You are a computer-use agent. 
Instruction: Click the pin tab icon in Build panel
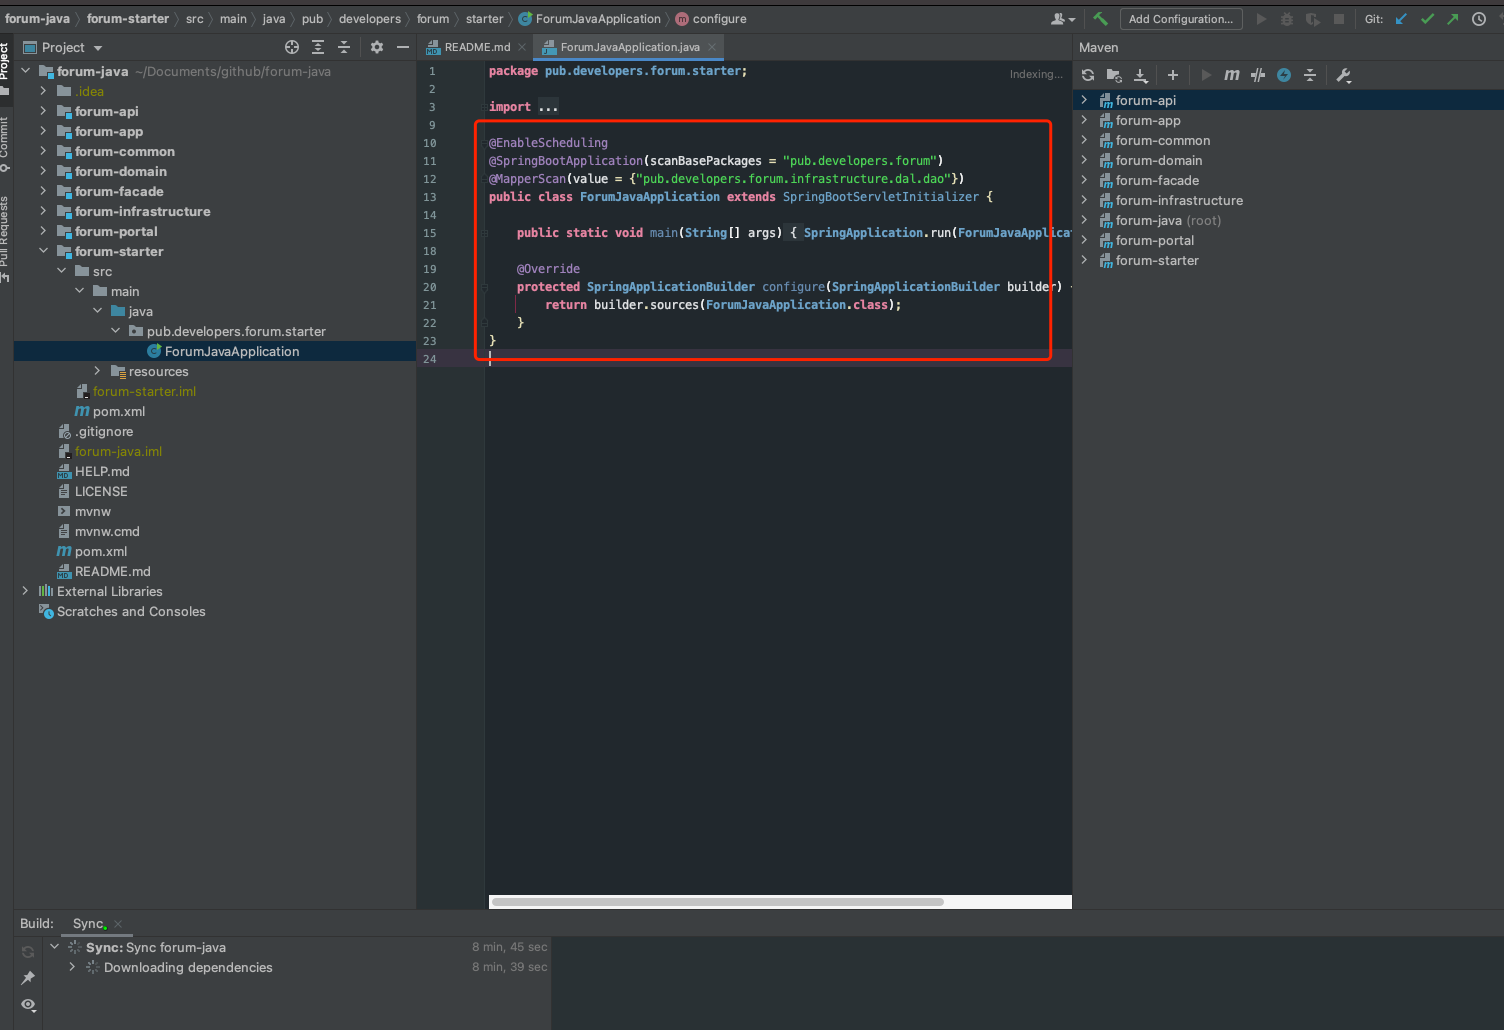(x=28, y=978)
